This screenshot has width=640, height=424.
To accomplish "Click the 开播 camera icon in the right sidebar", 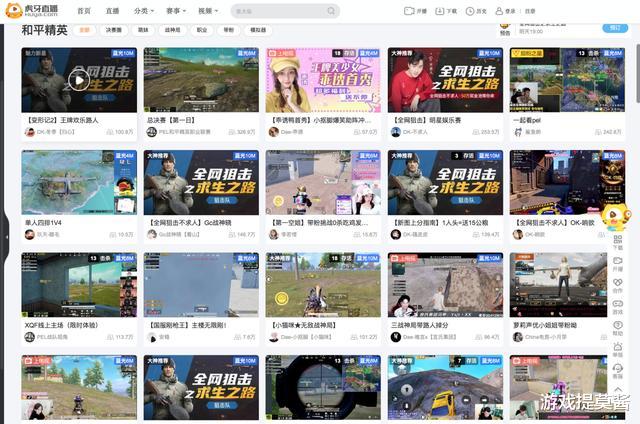I will pyautogui.click(x=618, y=261).
